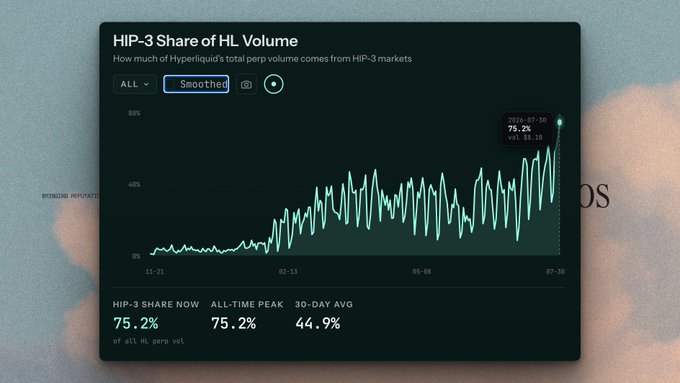
Task: Click the 11-21 x-axis date label
Action: coord(155,272)
